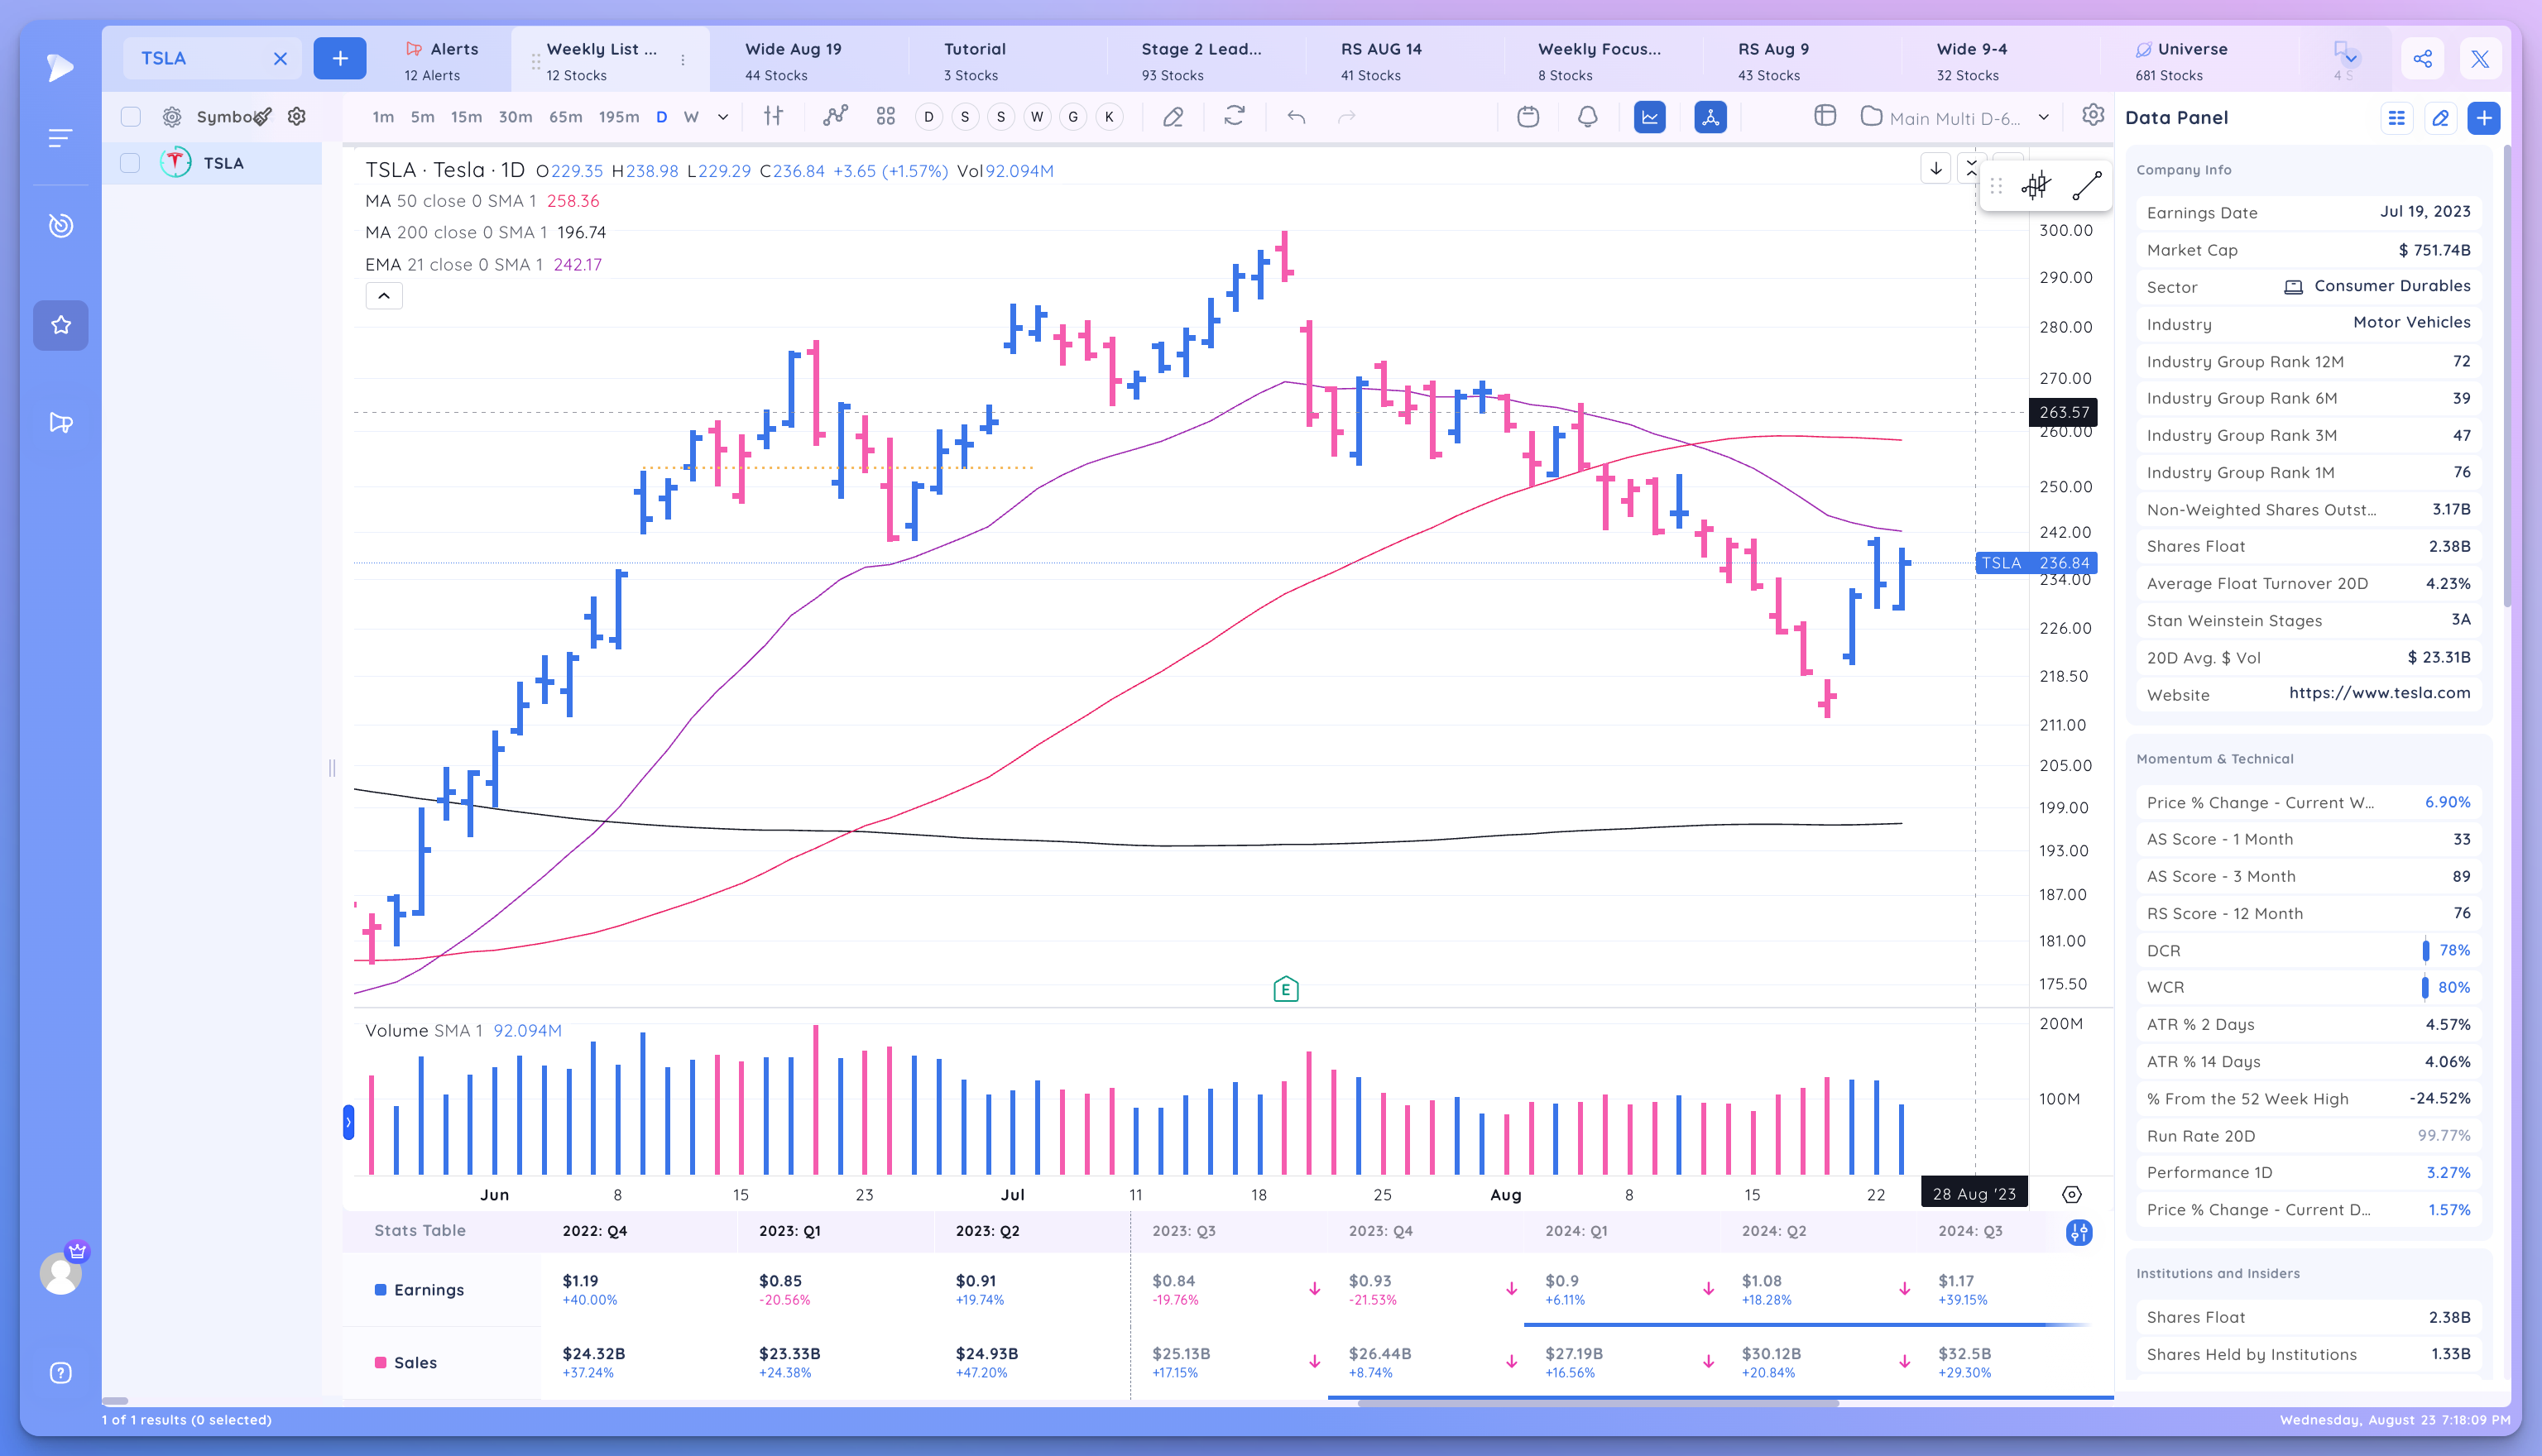Open chart settings gear in toolbar
The width and height of the screenshot is (2542, 1456).
pyautogui.click(x=2093, y=115)
